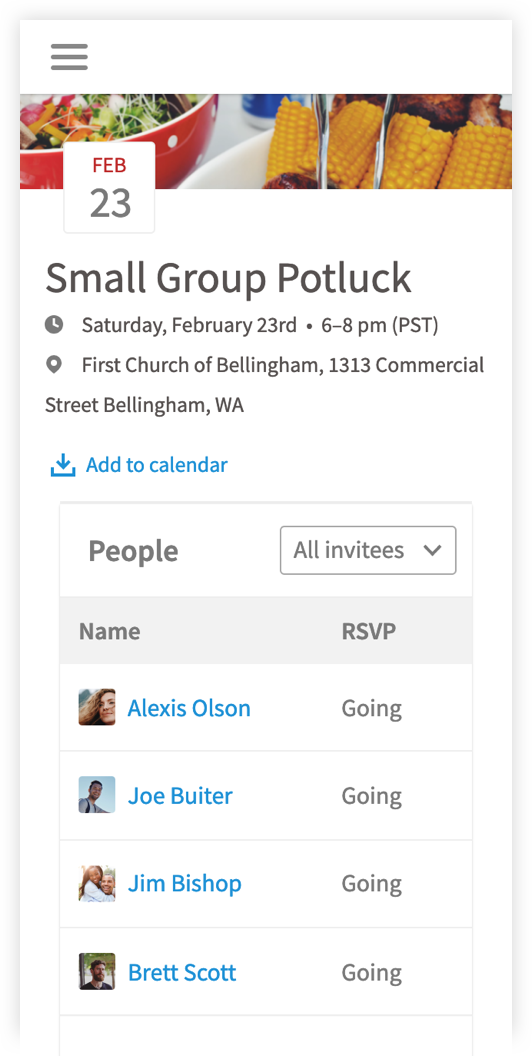532x1056 pixels.
Task: Click the Name column header
Action: click(x=110, y=631)
